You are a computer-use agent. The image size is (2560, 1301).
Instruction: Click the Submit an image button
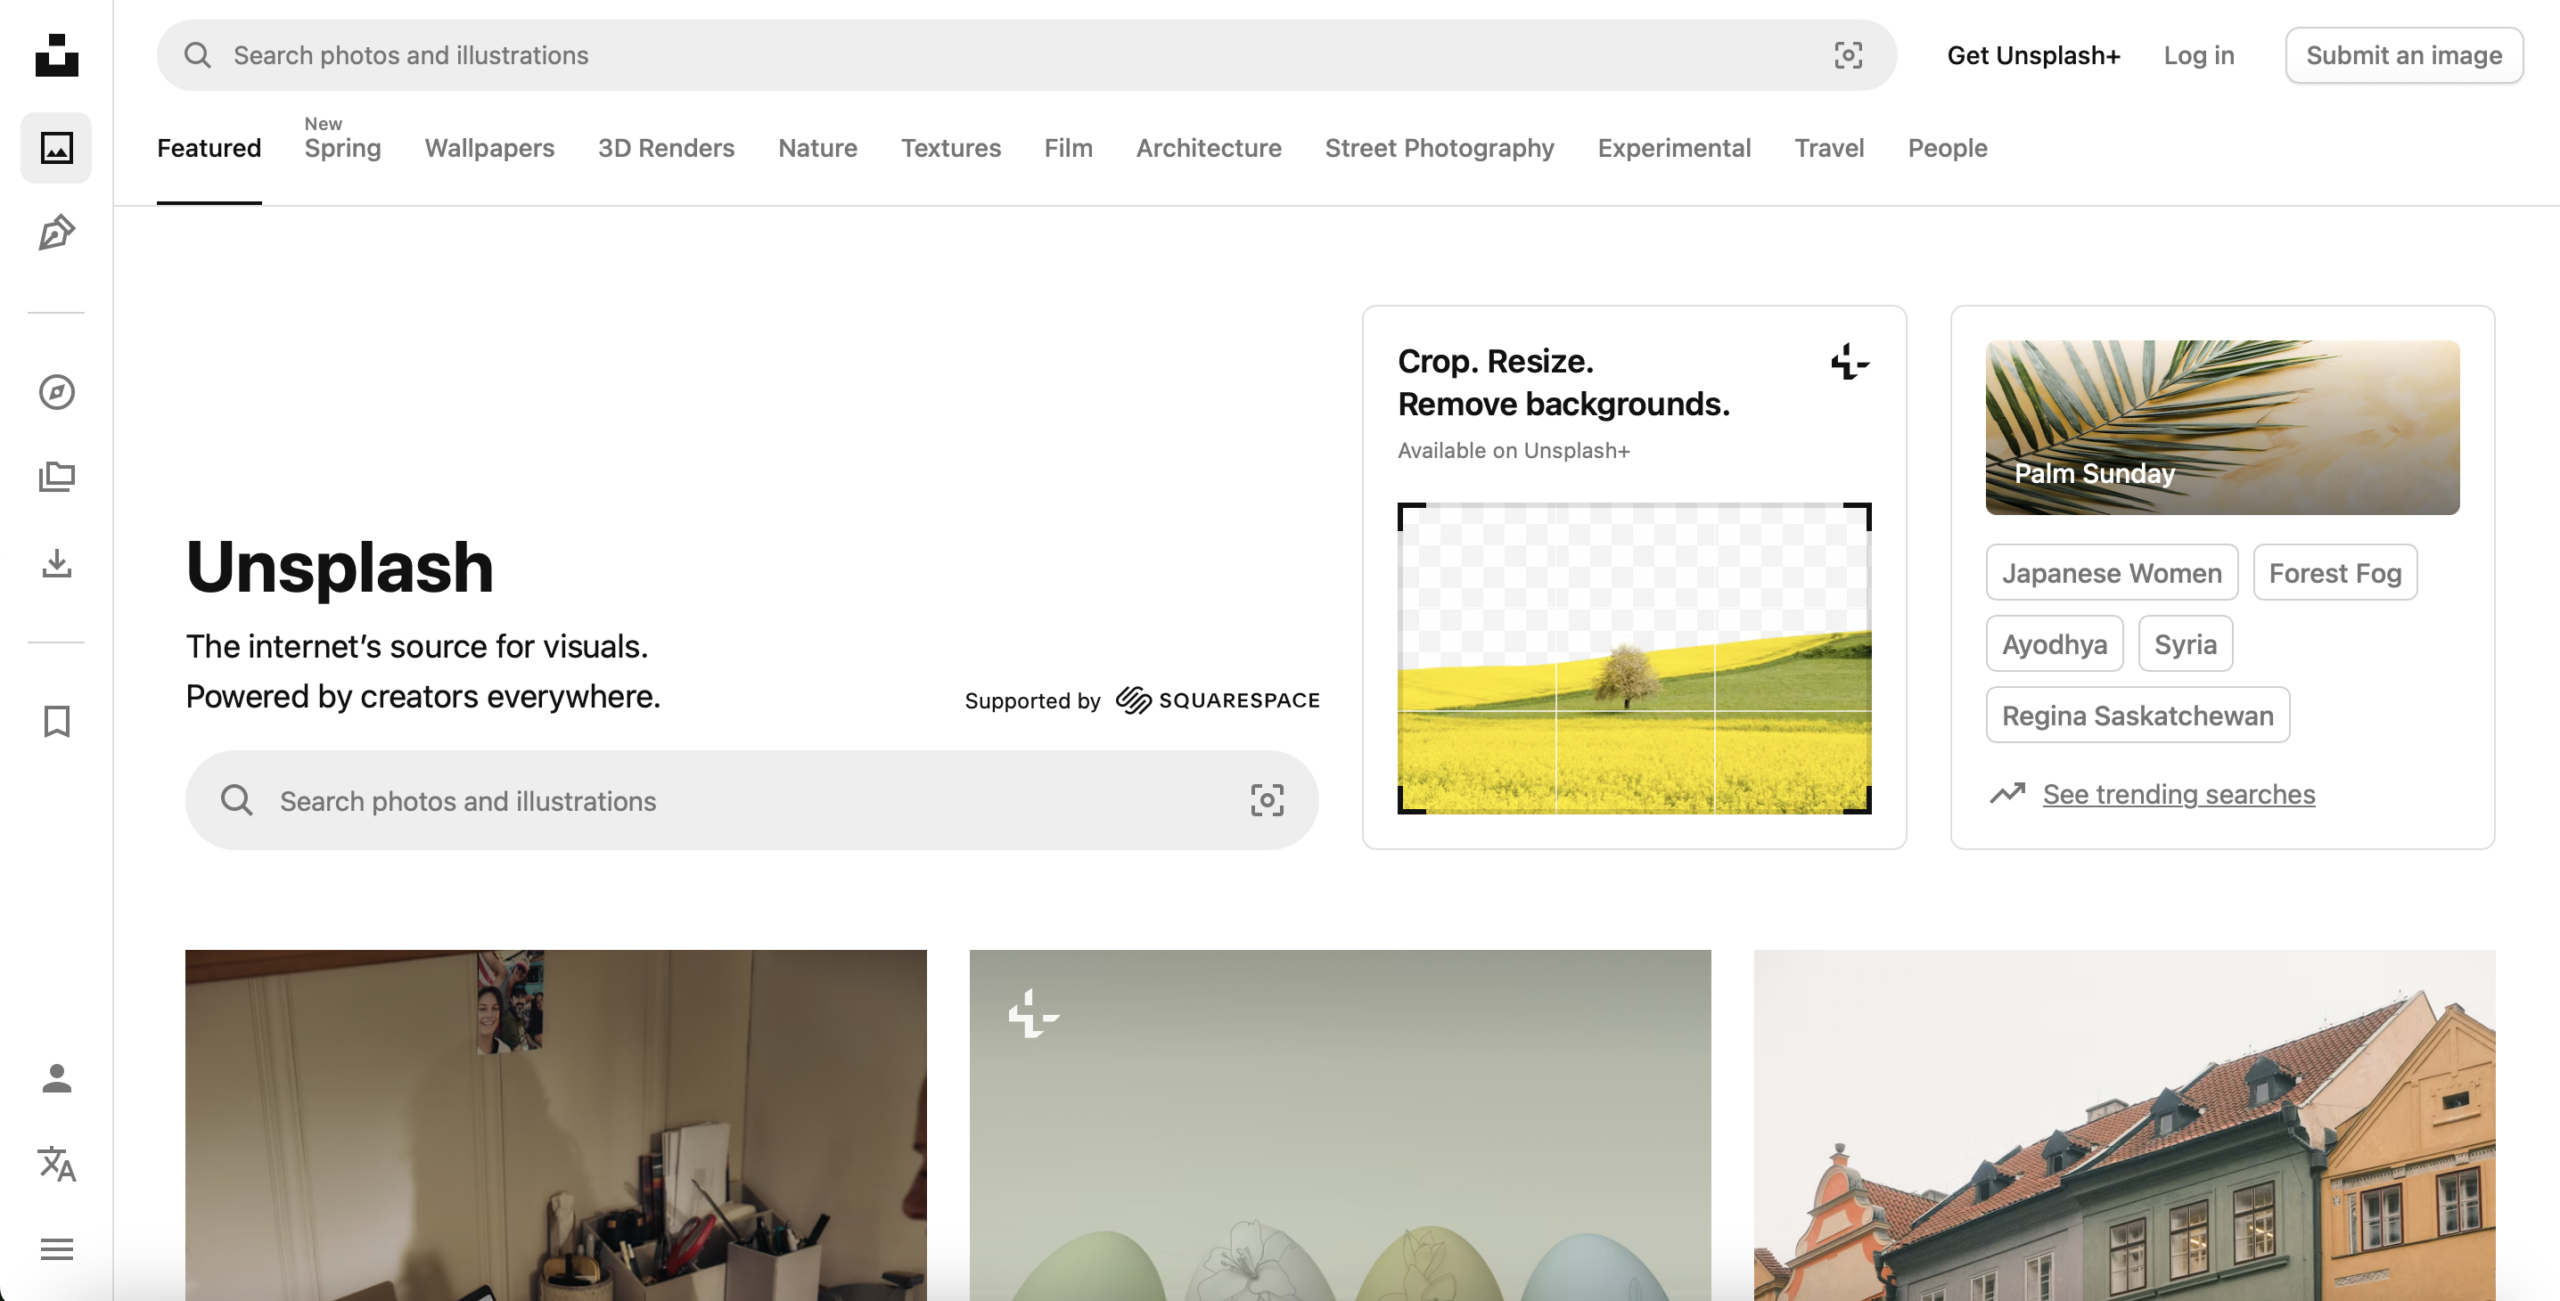tap(2403, 56)
